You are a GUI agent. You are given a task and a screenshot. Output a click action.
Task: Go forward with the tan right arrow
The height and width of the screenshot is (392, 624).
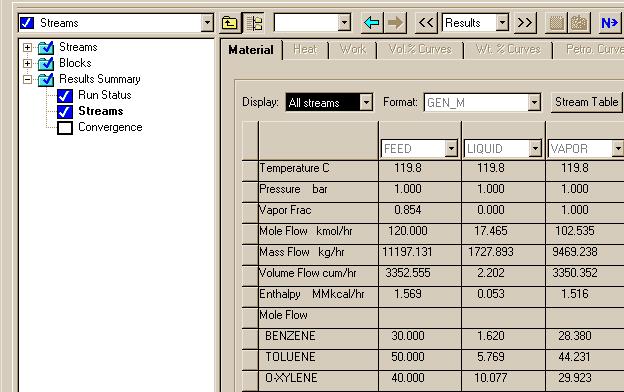click(x=395, y=23)
